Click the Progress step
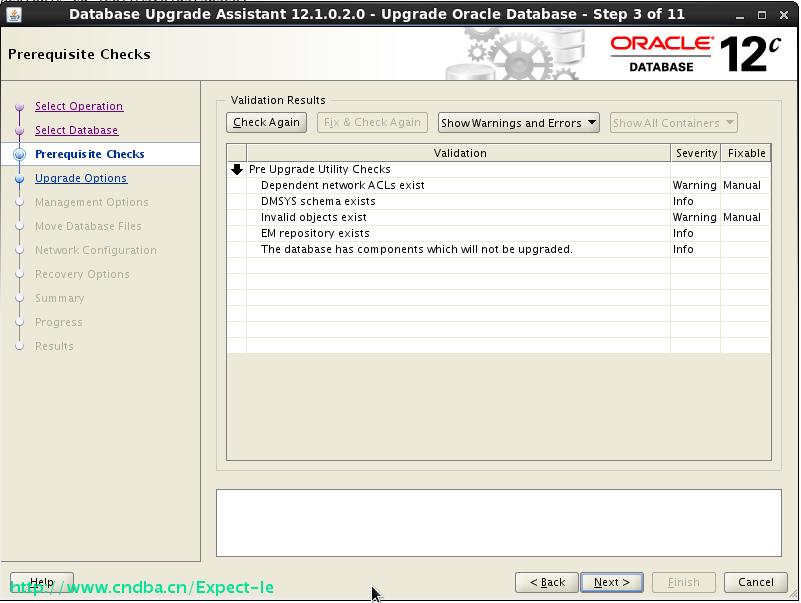 click(58, 322)
